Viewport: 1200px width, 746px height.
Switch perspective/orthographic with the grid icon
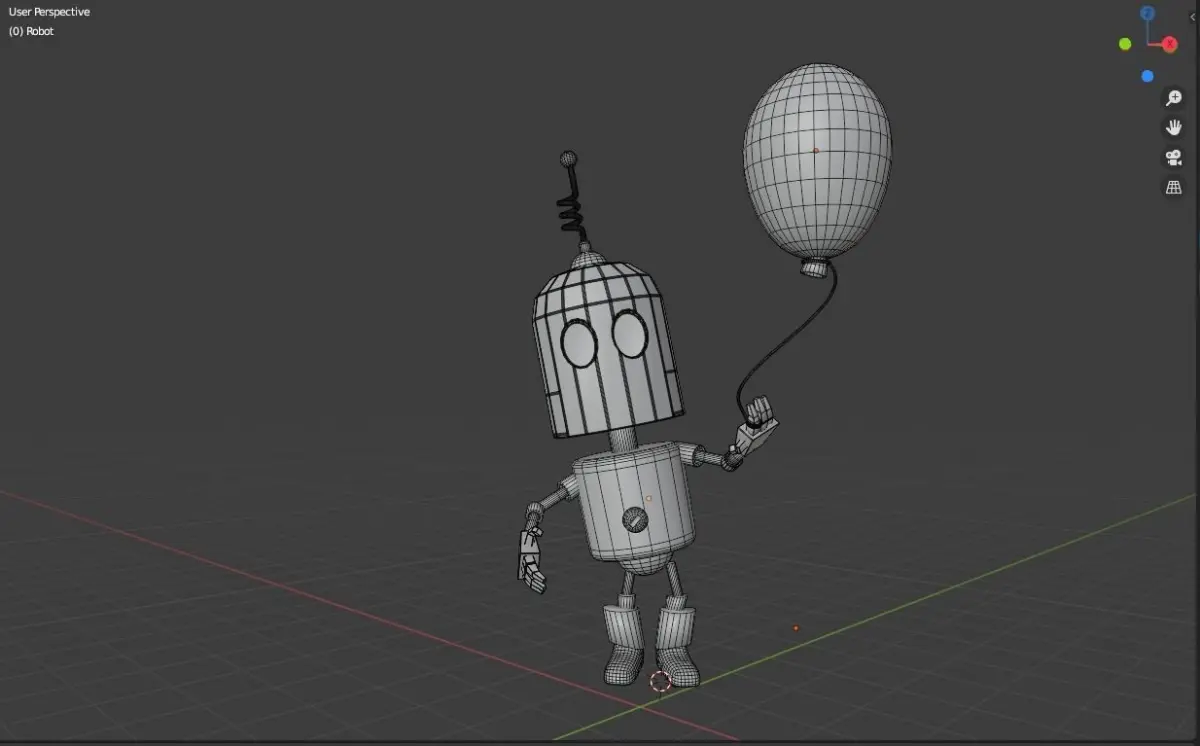point(1174,187)
